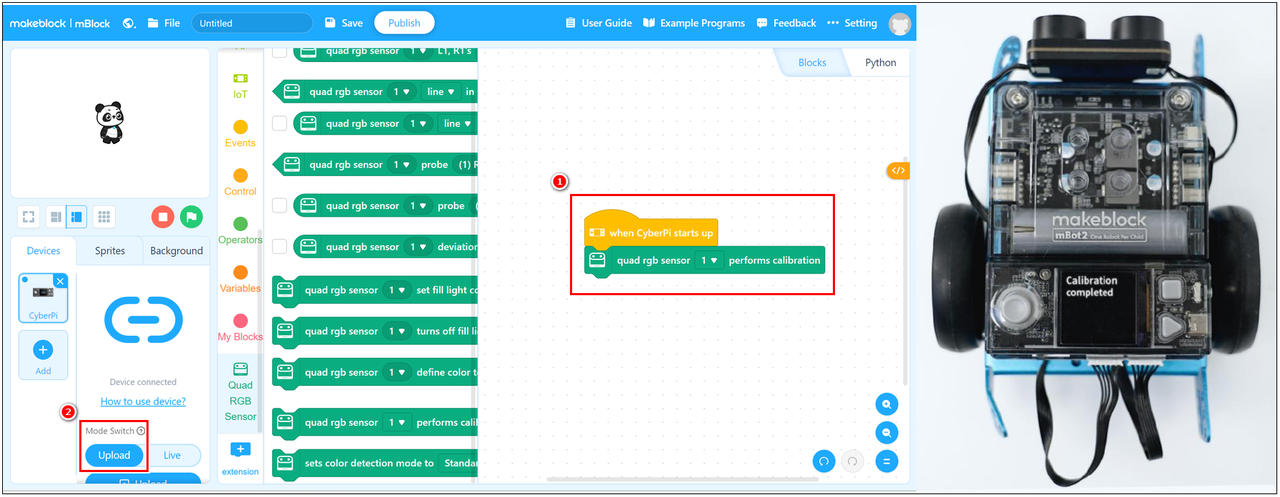Open '1' dropdown in 'deviation' block
This screenshot has width=1280, height=497.
click(x=420, y=247)
